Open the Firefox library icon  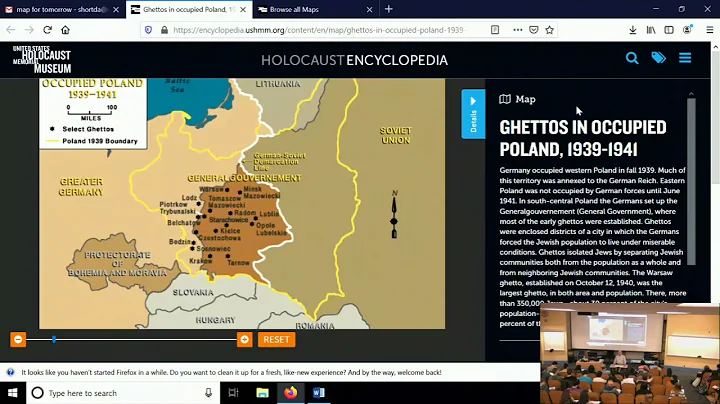[651, 30]
